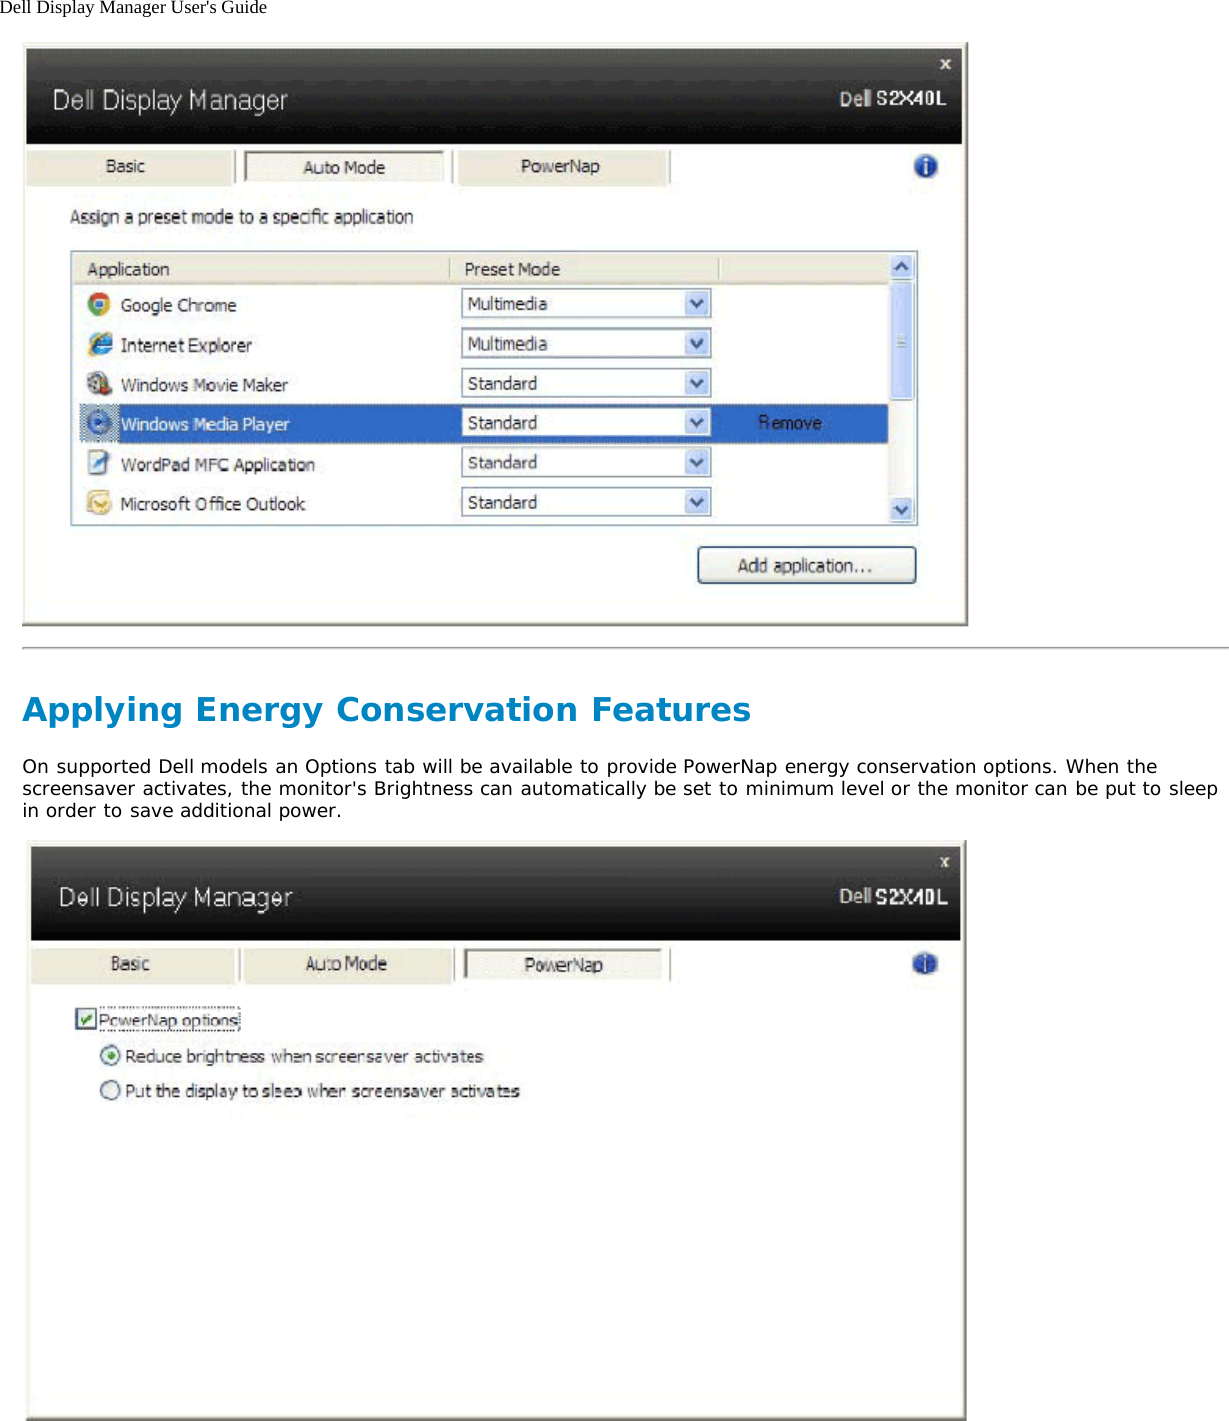Open preset mode dropdown for Google Chrome
This screenshot has height=1421, width=1229.
(697, 303)
